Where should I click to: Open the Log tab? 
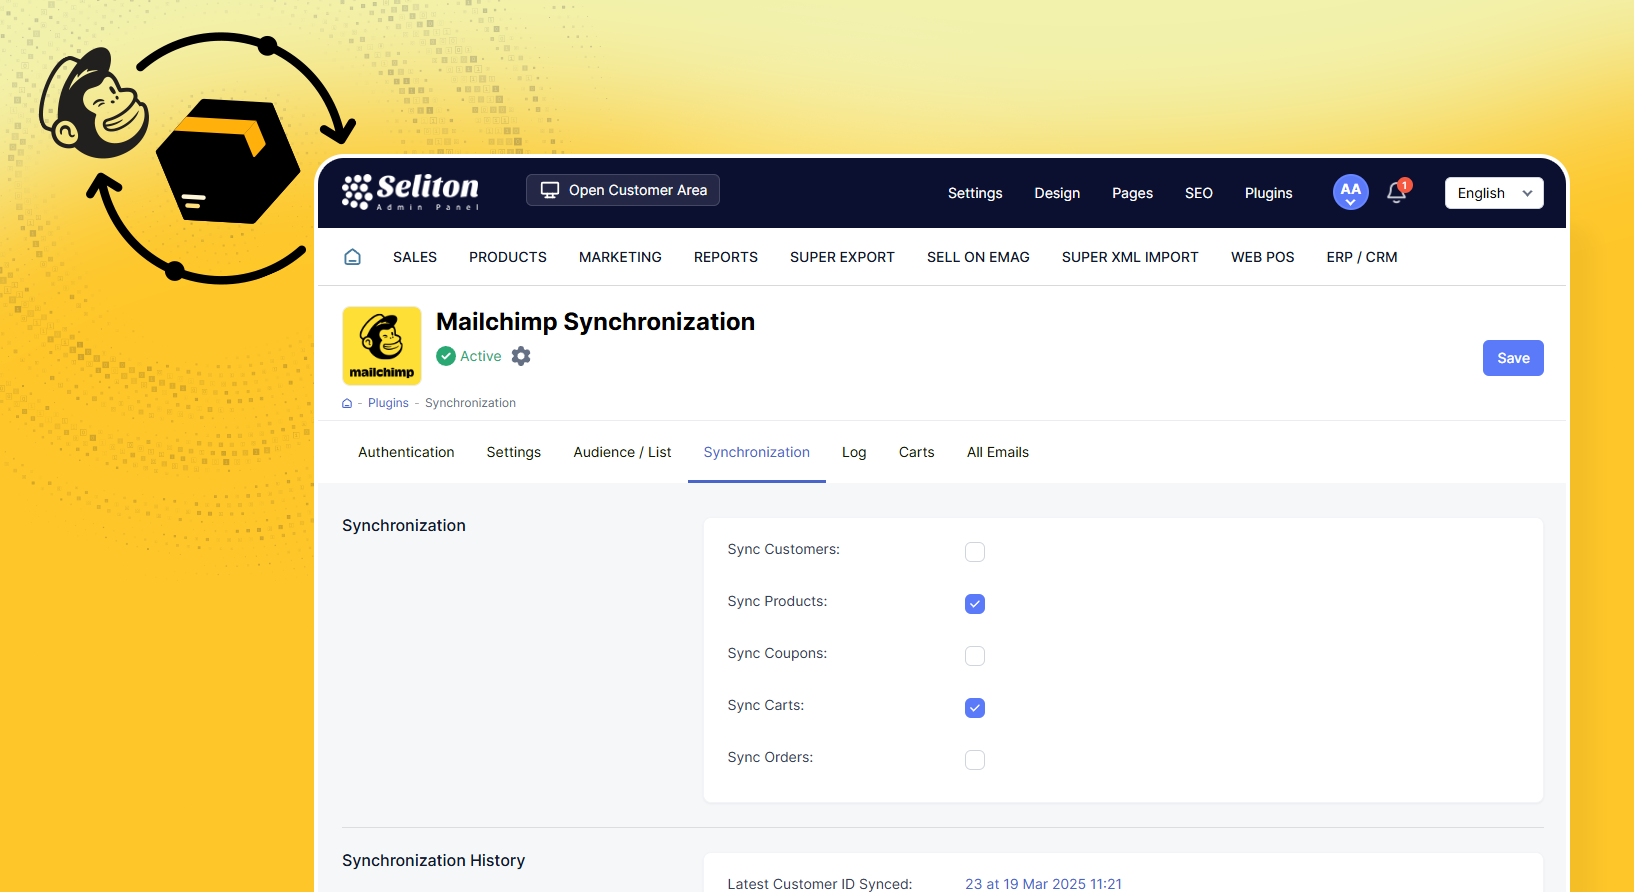pos(854,452)
